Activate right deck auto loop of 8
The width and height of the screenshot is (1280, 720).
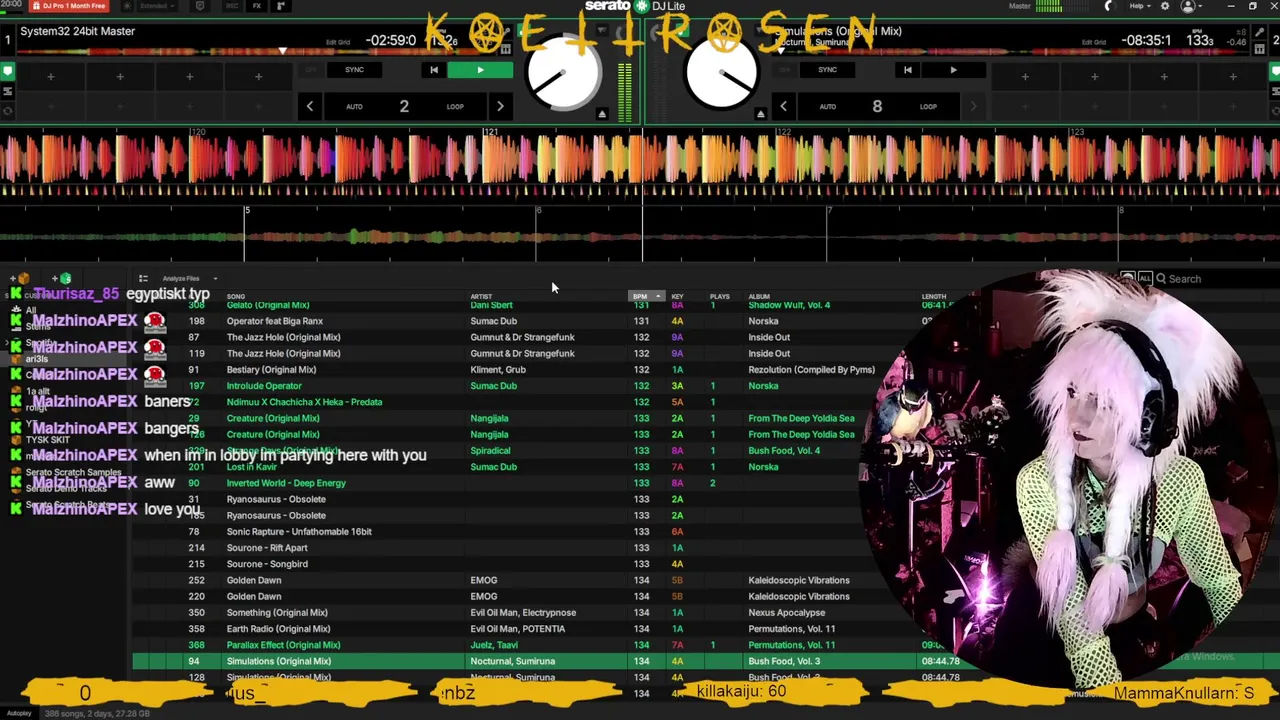(877, 106)
